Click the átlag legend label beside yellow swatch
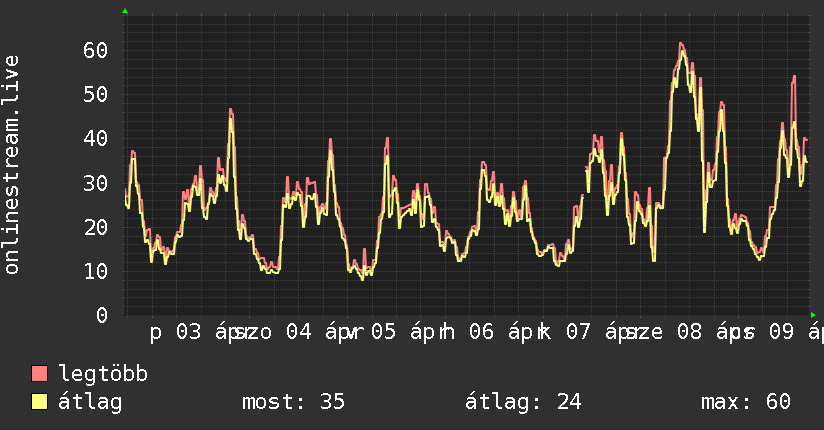 tap(90, 402)
